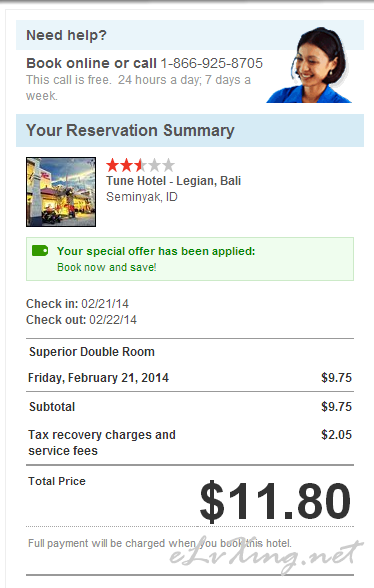Viewport: 374px width, 588px height.
Task: Click the check in date 02/21/14
Action: tap(105, 303)
